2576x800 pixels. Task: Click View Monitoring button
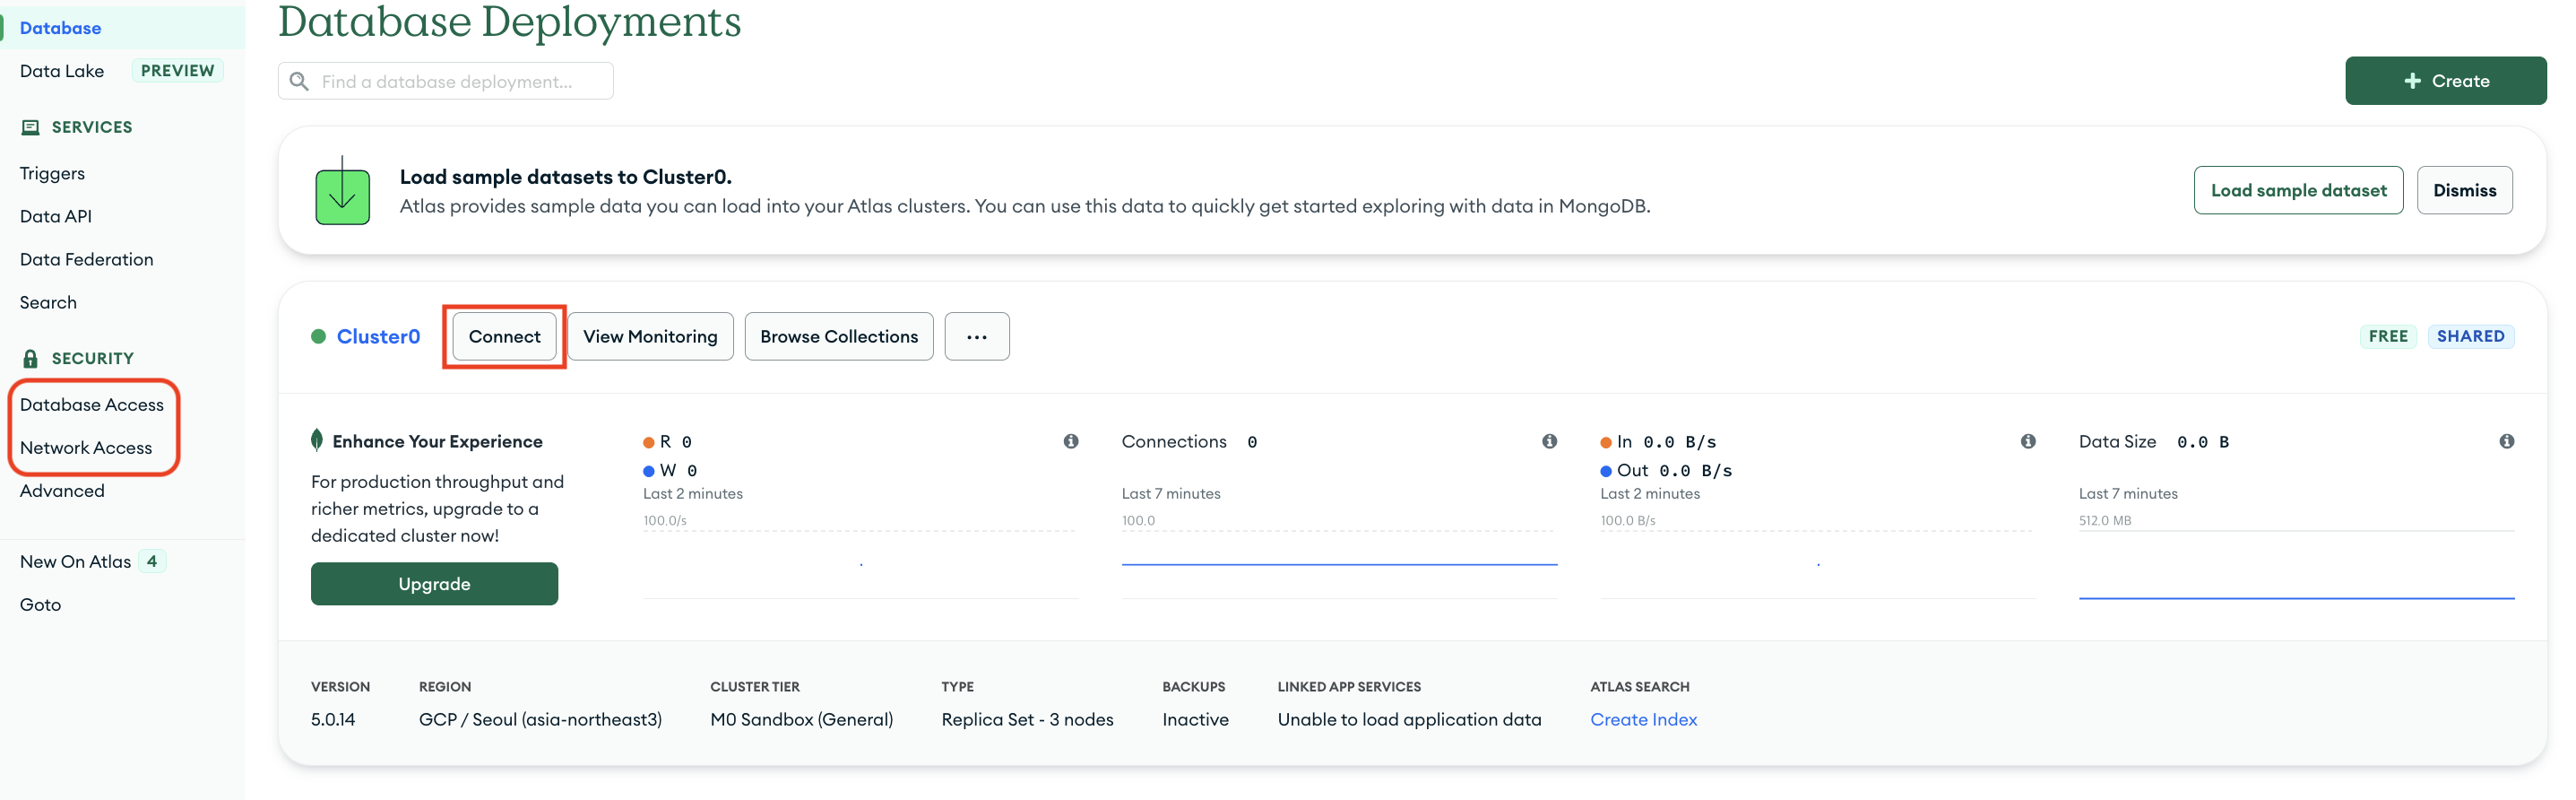(650, 336)
